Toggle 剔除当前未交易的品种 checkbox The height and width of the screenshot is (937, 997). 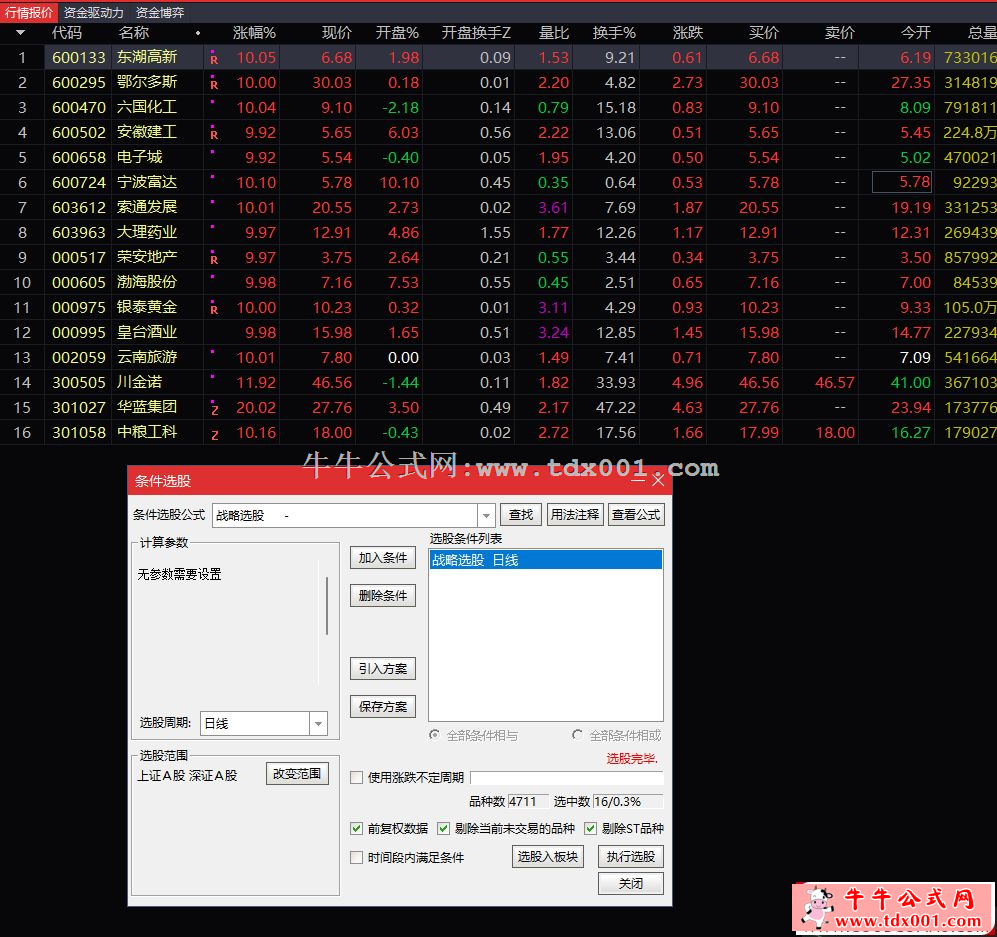click(443, 828)
